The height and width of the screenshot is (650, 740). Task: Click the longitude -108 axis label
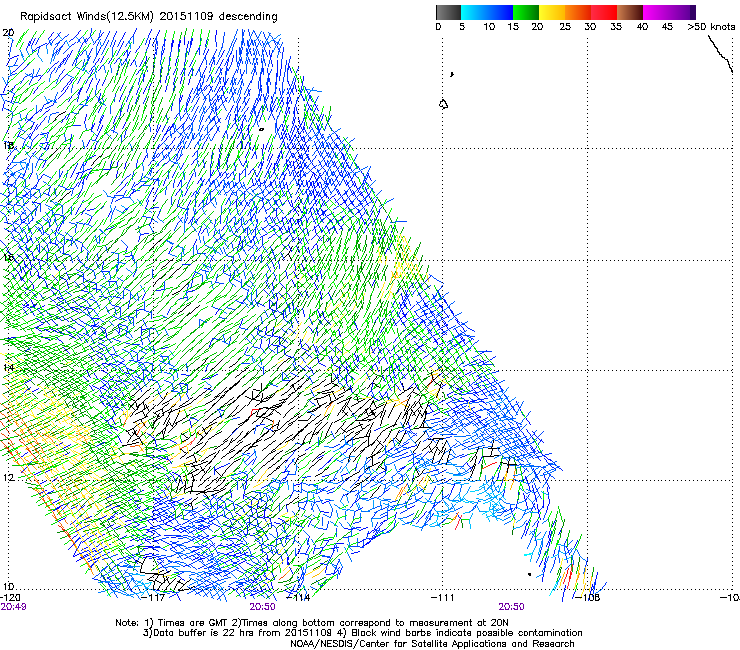click(588, 598)
